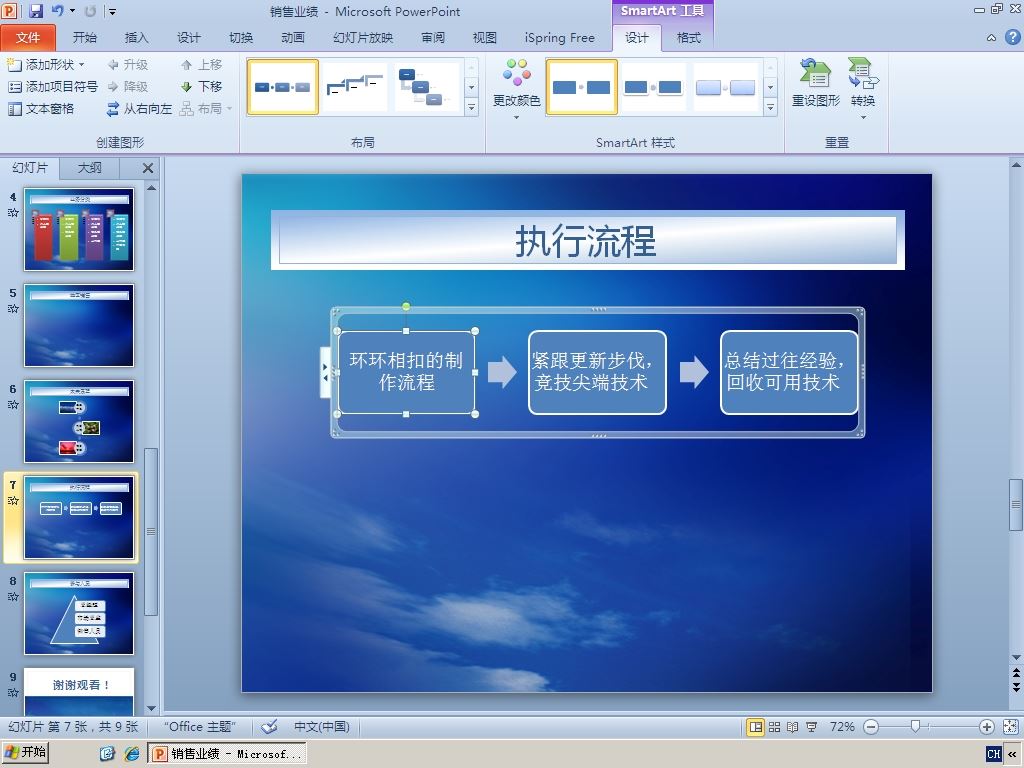This screenshot has height=768, width=1024.
Task: Click the slide title 执行流程
Action: (586, 240)
